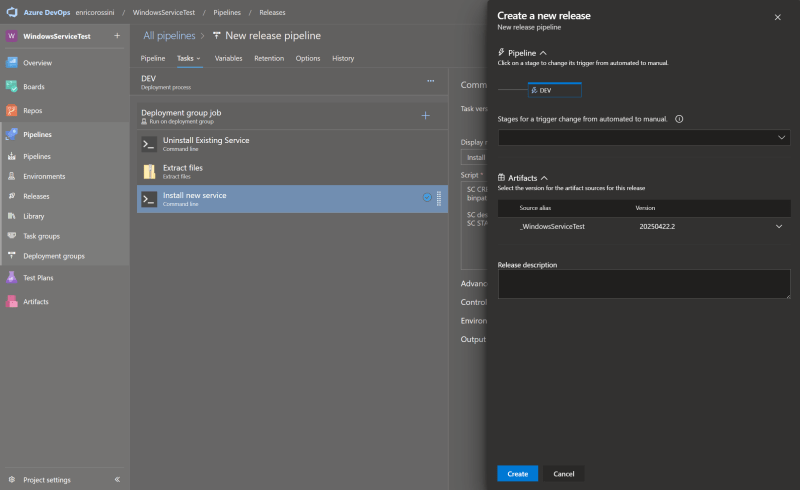Switch to the Retention tab
Image resolution: width=800 pixels, height=490 pixels.
tap(269, 59)
